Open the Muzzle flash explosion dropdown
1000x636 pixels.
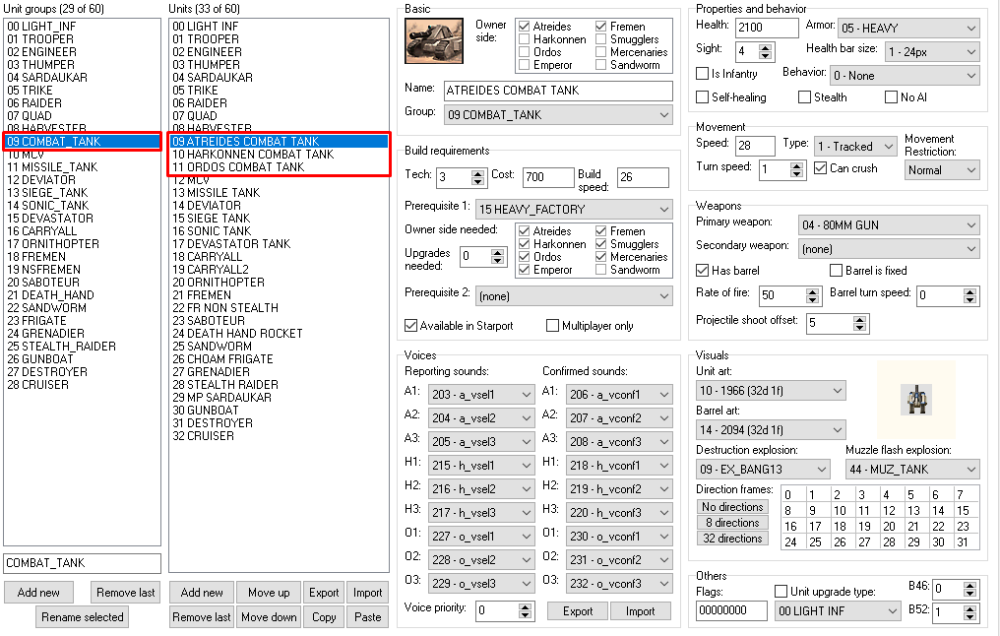click(913, 469)
